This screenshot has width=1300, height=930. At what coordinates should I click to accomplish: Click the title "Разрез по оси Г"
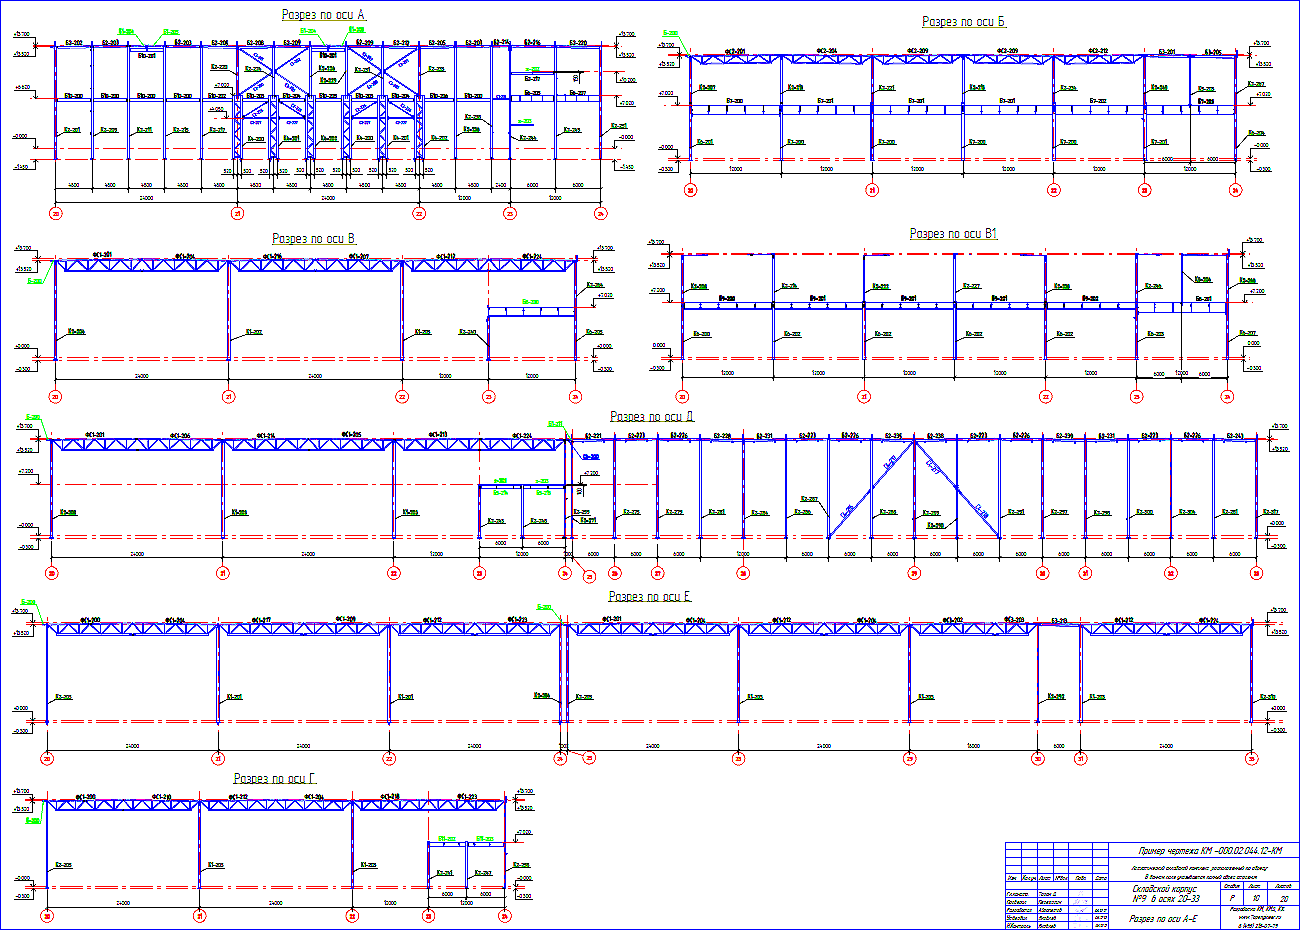275,778
